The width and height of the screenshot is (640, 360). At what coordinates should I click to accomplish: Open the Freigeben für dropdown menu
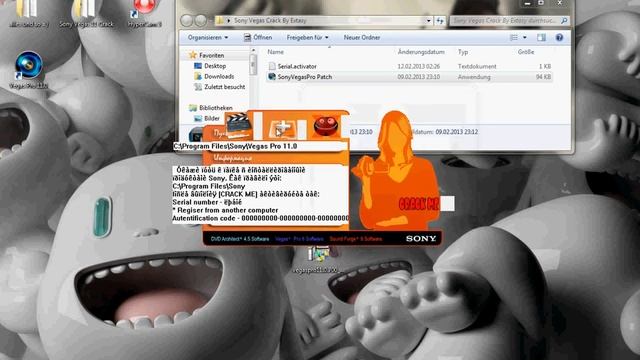point(307,38)
